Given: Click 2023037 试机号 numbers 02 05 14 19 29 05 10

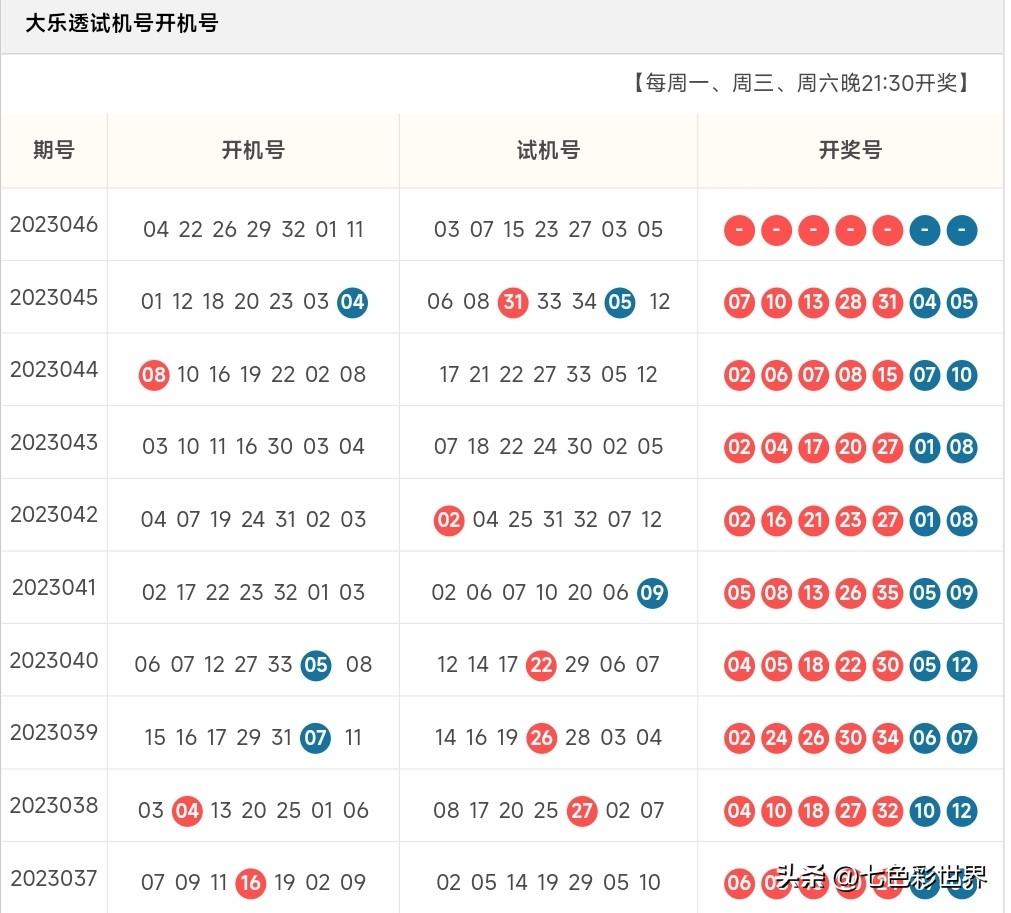Looking at the screenshot, I should pos(548,882).
